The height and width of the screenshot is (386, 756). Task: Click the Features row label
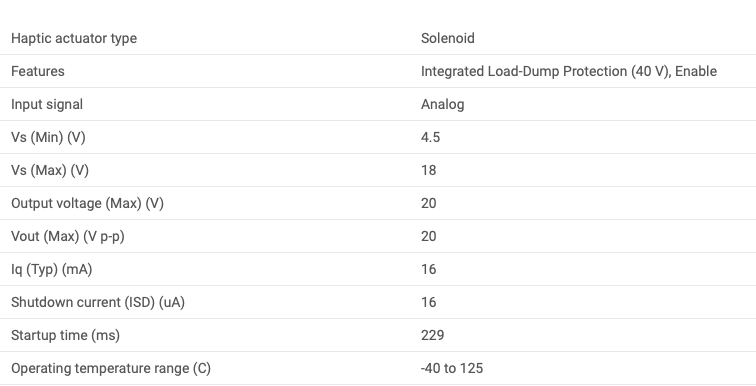(38, 71)
